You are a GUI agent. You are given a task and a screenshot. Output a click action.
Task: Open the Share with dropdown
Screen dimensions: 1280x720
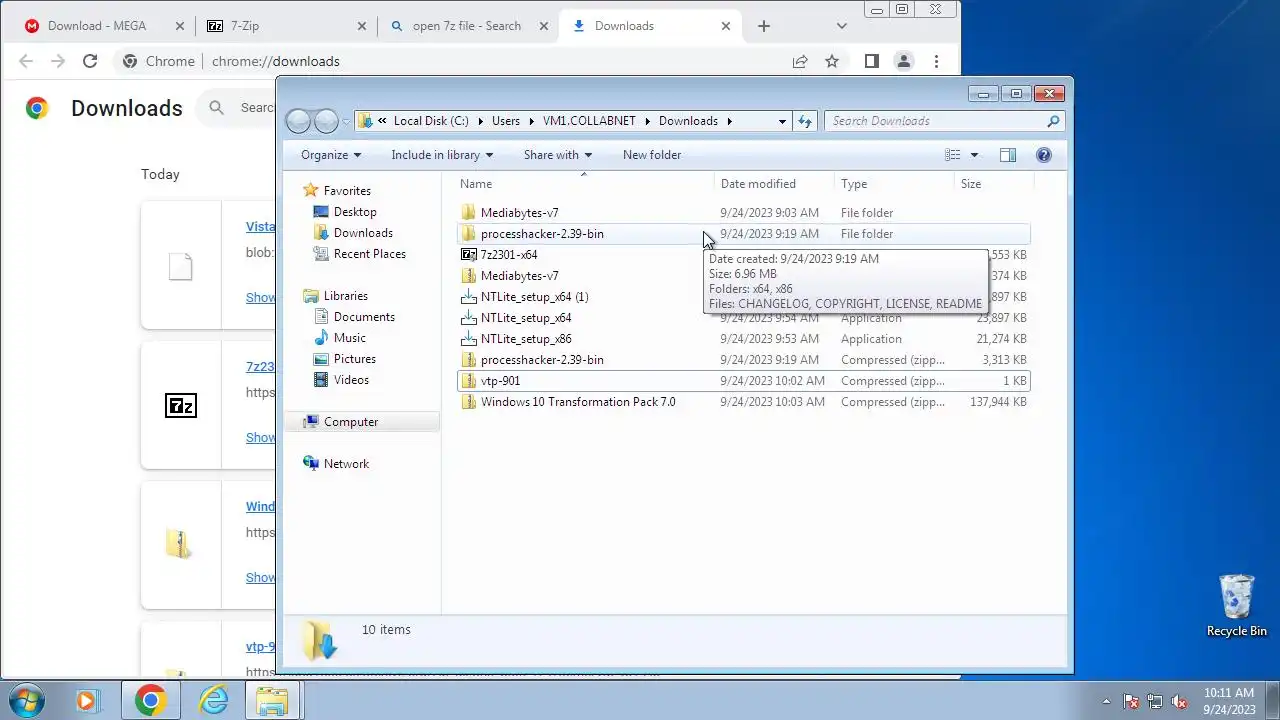click(558, 155)
